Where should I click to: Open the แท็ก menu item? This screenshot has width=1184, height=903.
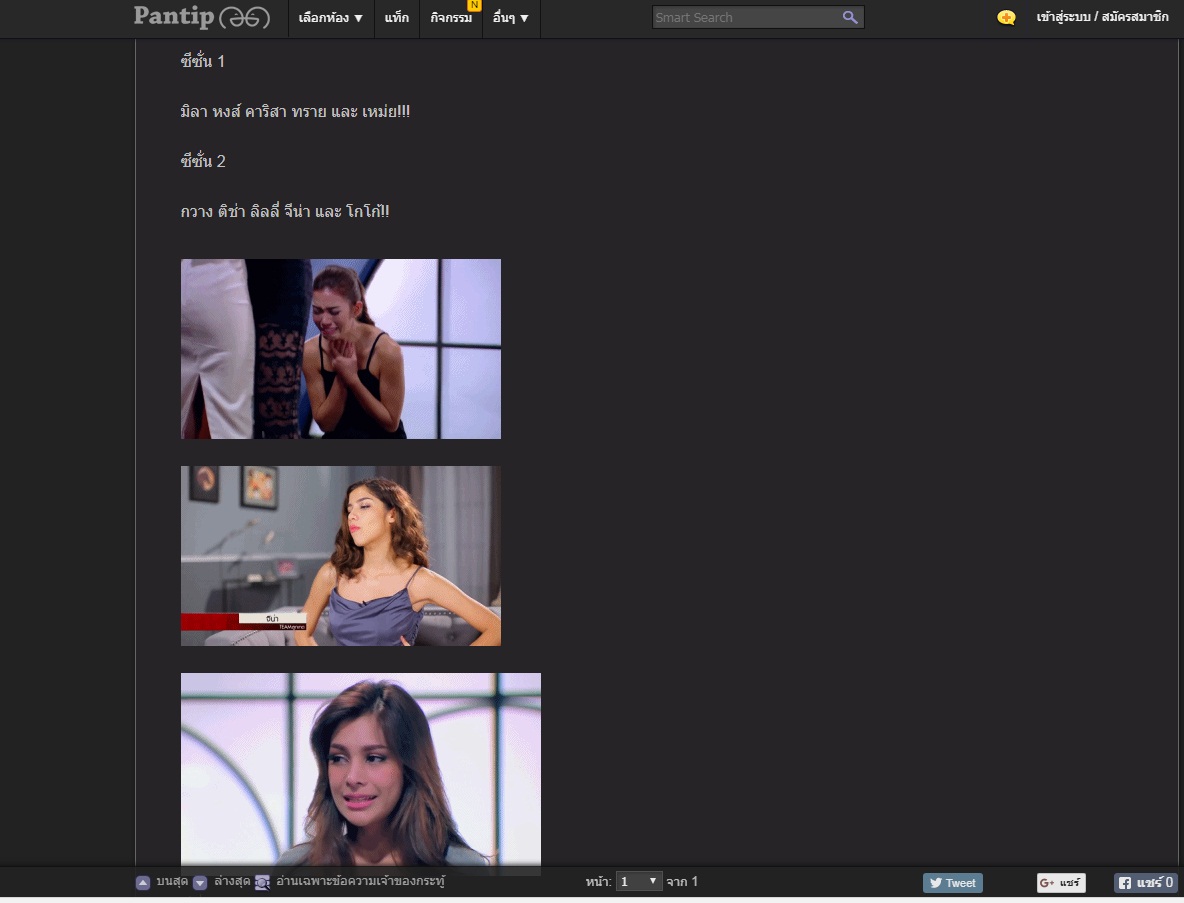pos(397,18)
